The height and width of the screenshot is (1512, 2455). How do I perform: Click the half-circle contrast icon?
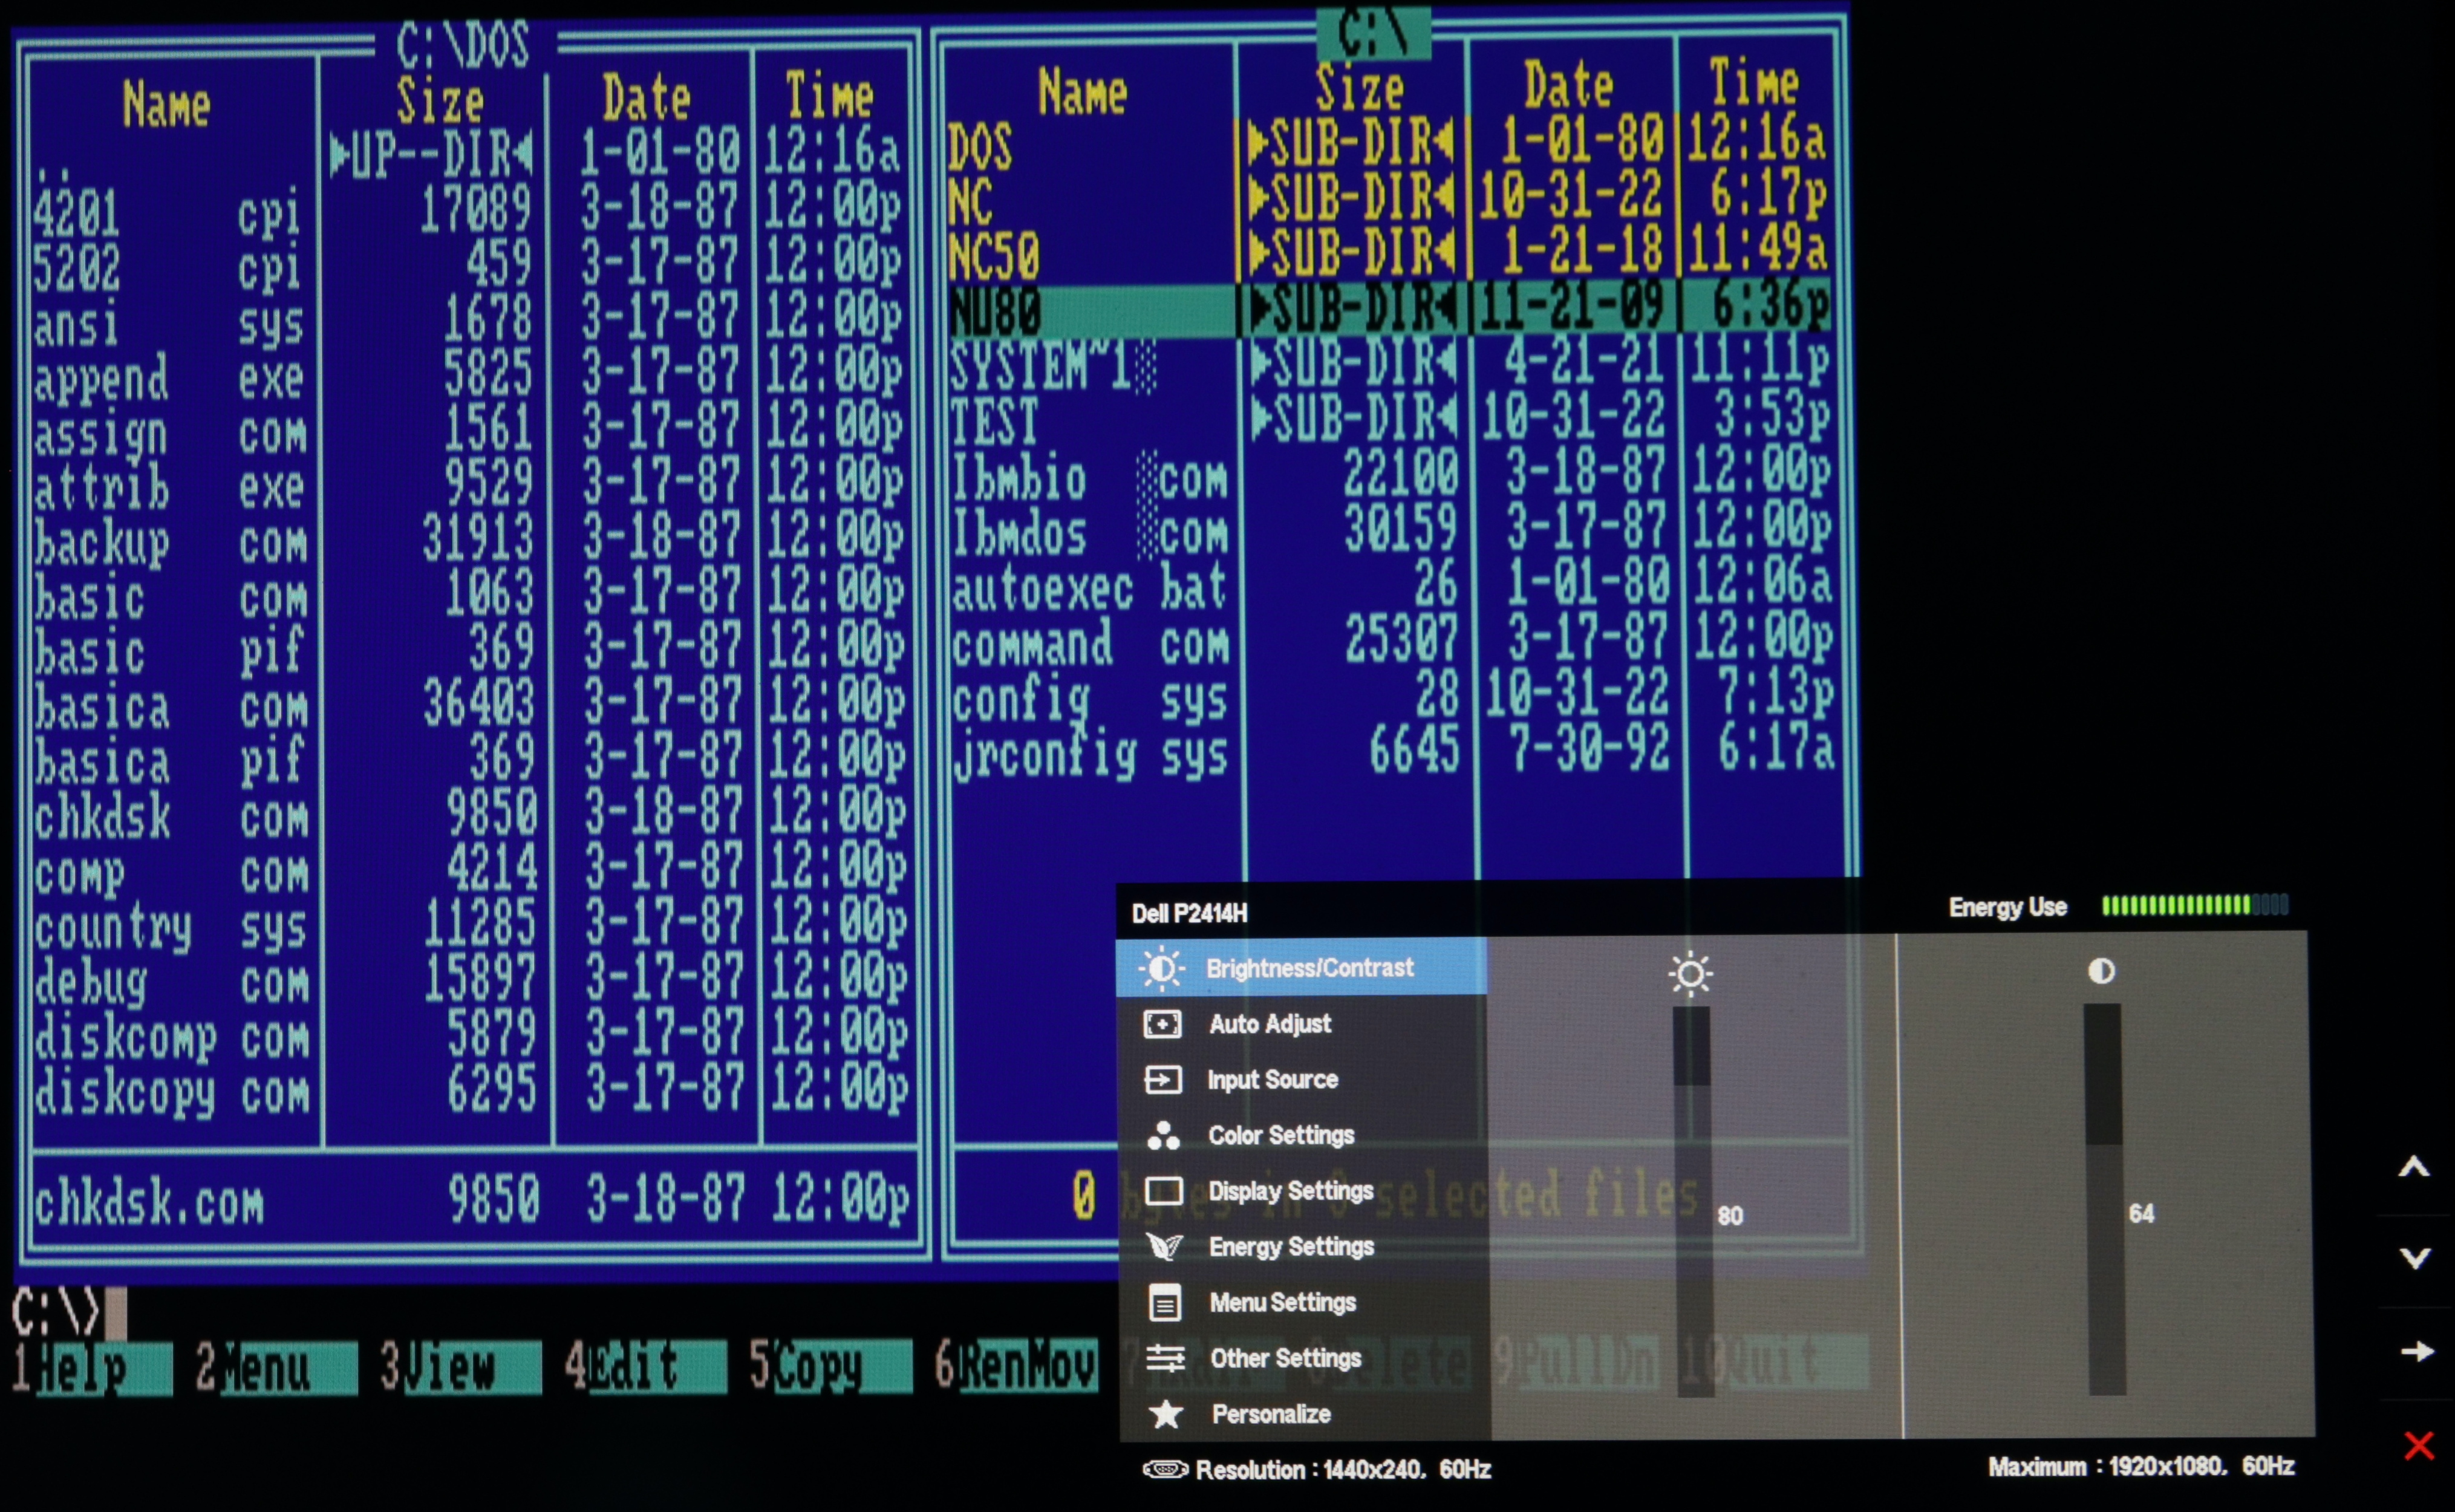2101,971
